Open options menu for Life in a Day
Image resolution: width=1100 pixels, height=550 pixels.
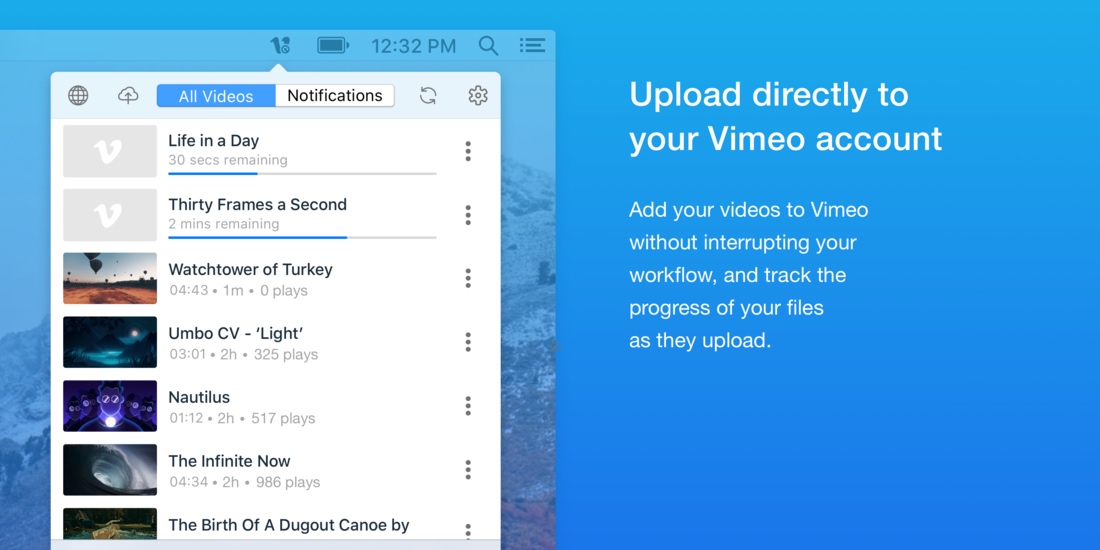pyautogui.click(x=468, y=151)
